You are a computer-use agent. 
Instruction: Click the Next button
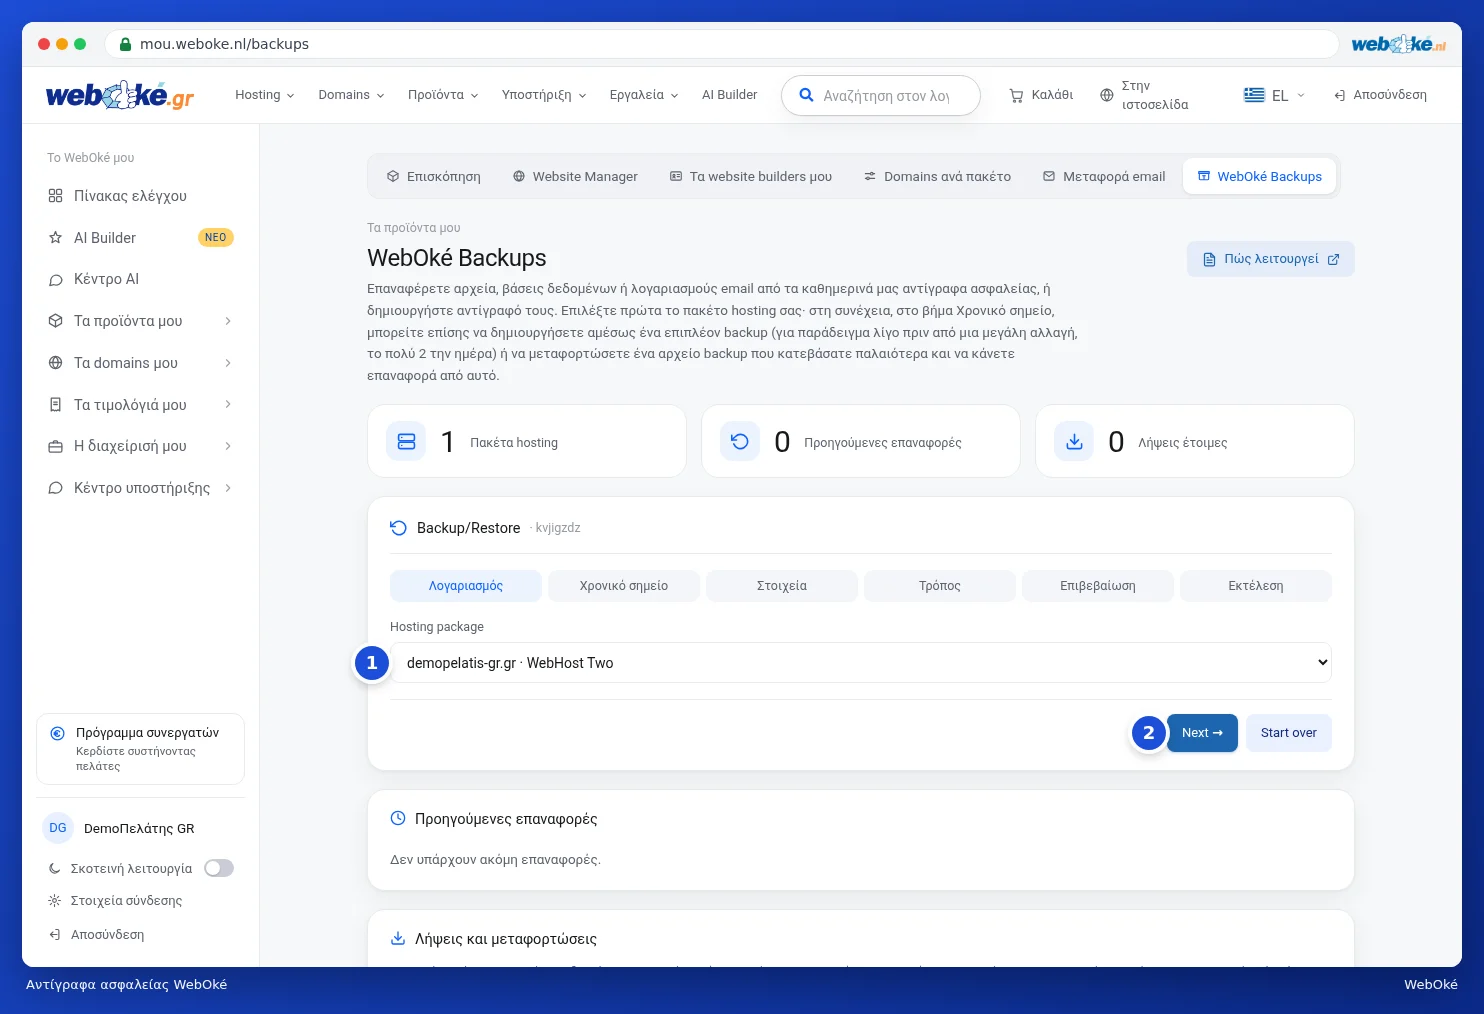(x=1202, y=733)
